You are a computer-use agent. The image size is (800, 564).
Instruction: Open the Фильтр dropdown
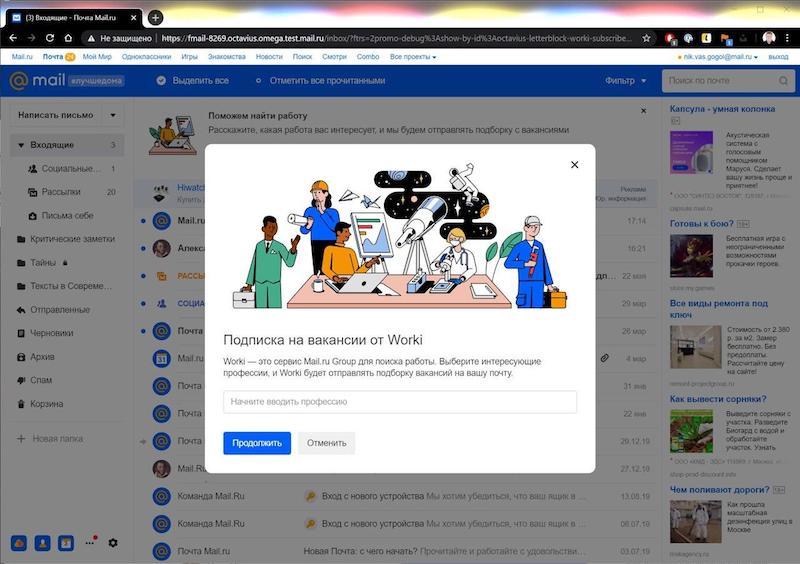point(626,81)
